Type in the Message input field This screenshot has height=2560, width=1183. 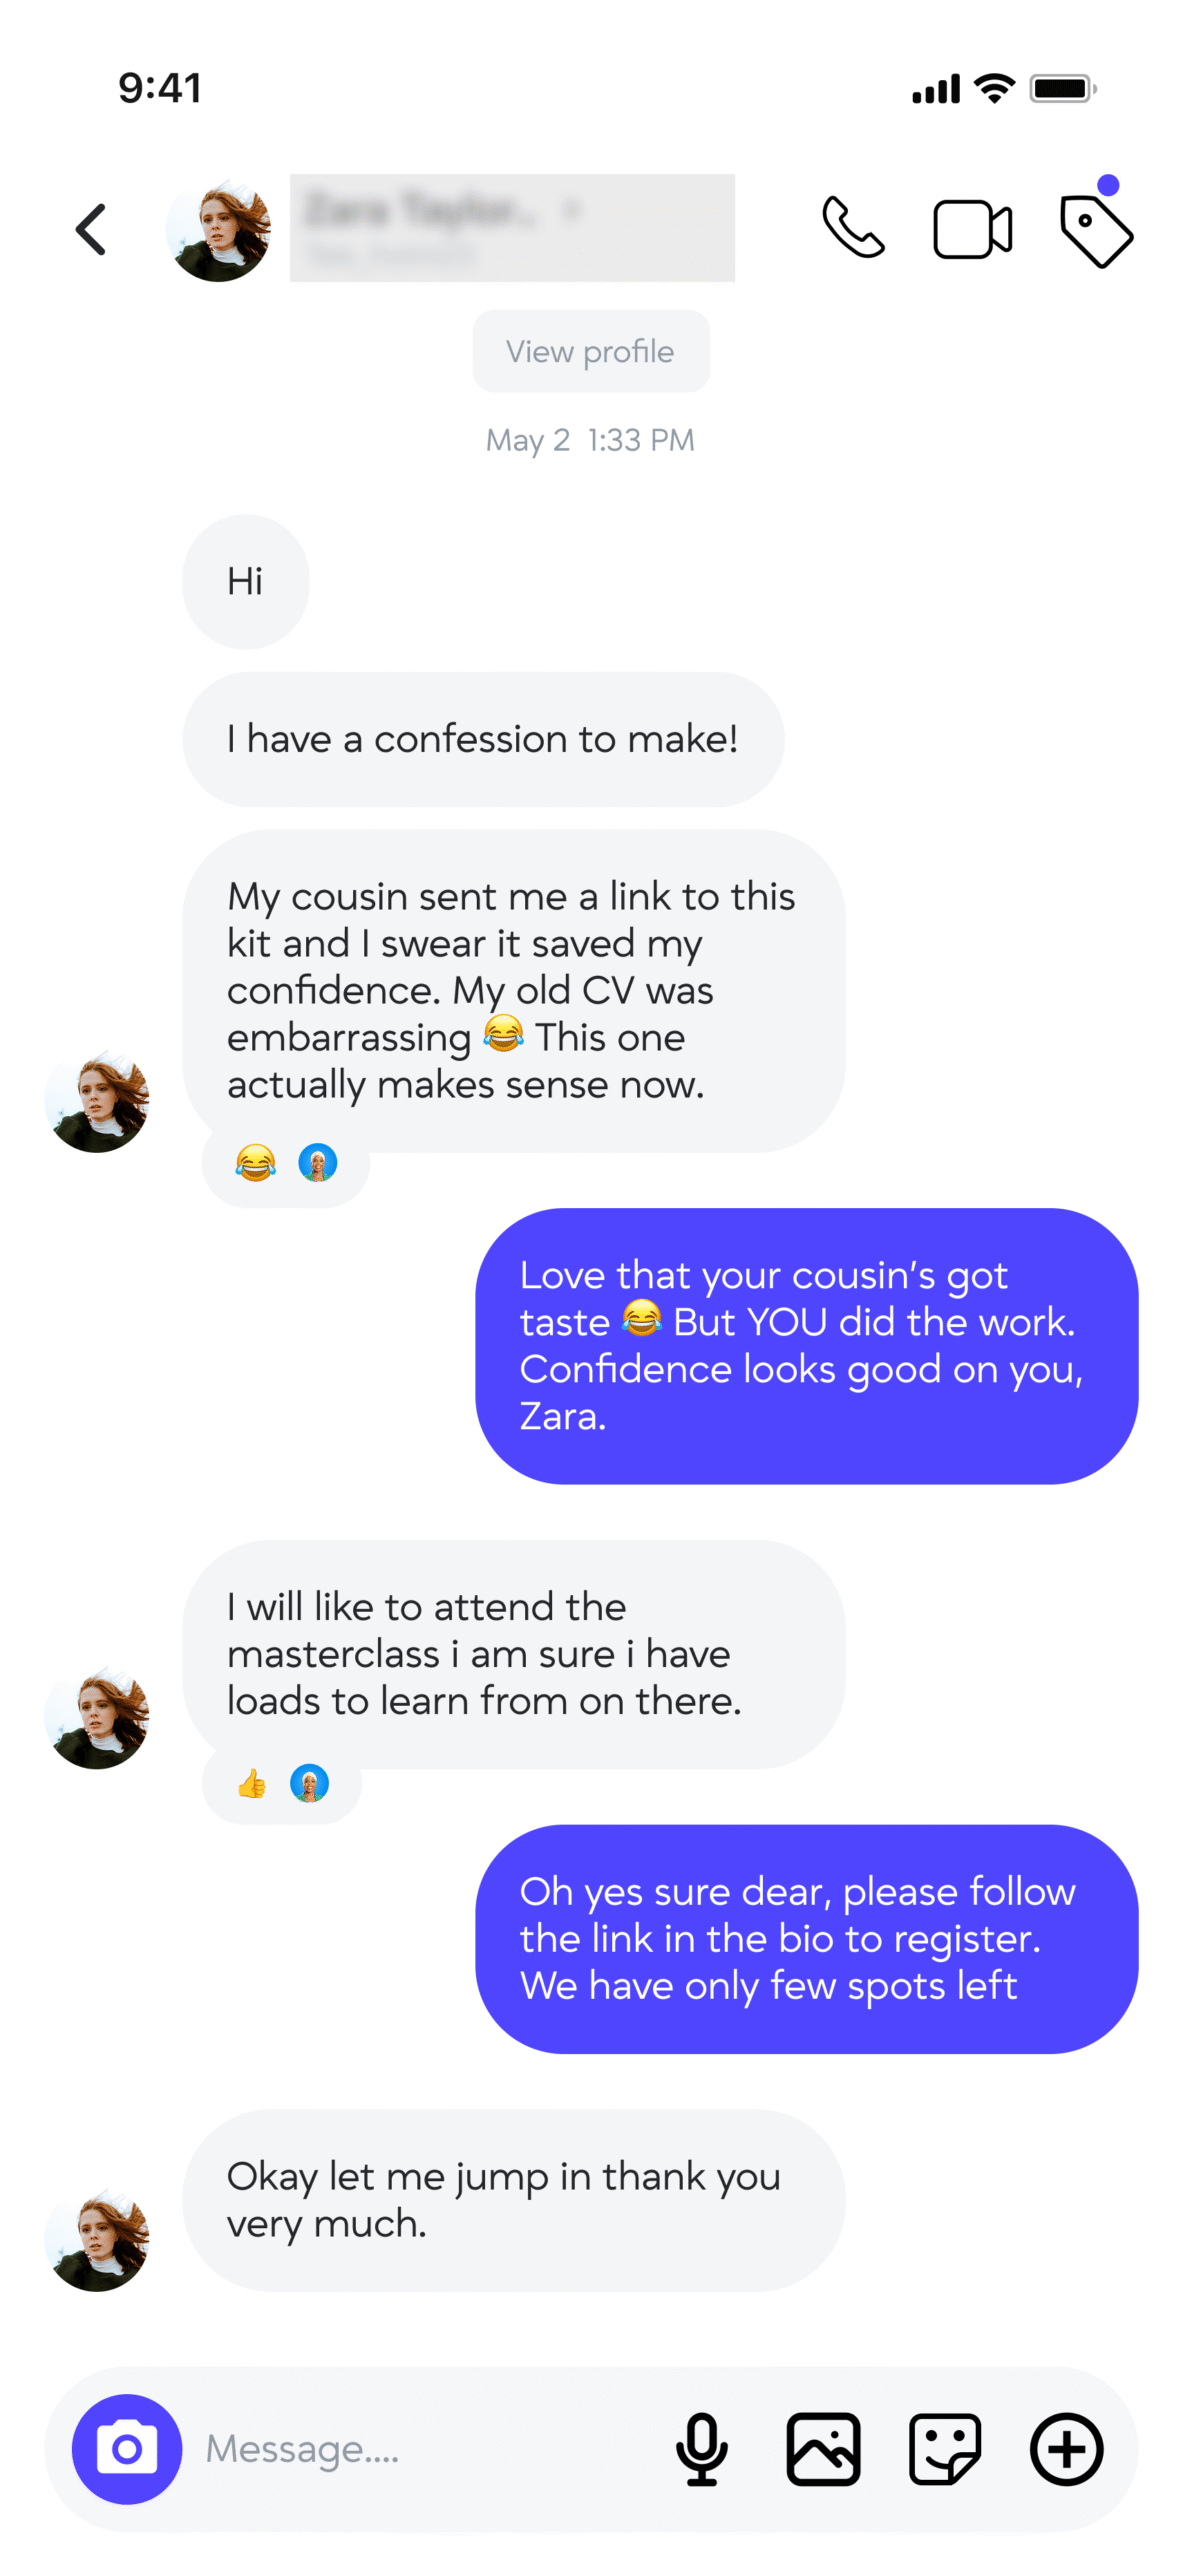pyautogui.click(x=420, y=2448)
